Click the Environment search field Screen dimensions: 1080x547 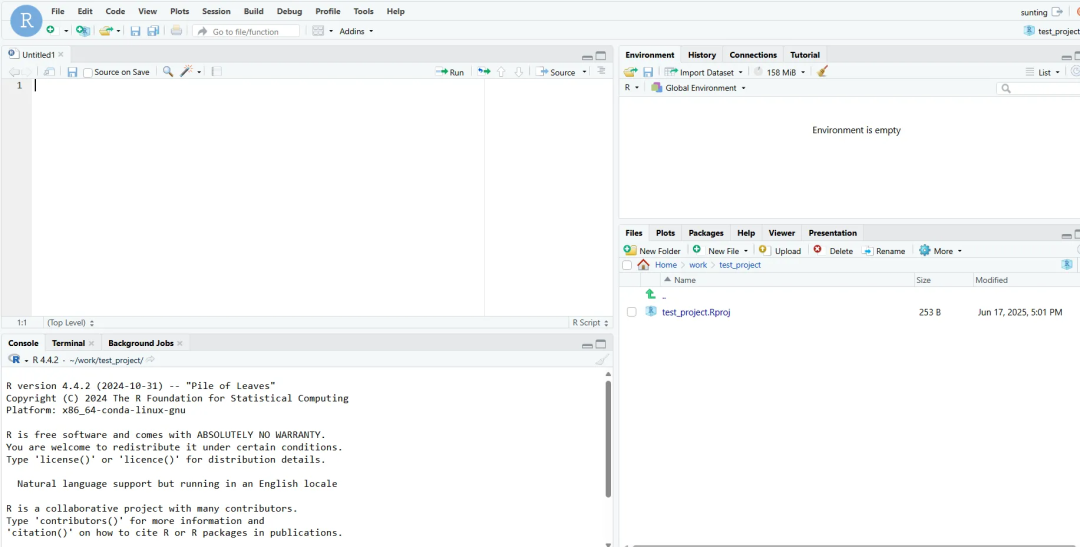(x=1039, y=88)
